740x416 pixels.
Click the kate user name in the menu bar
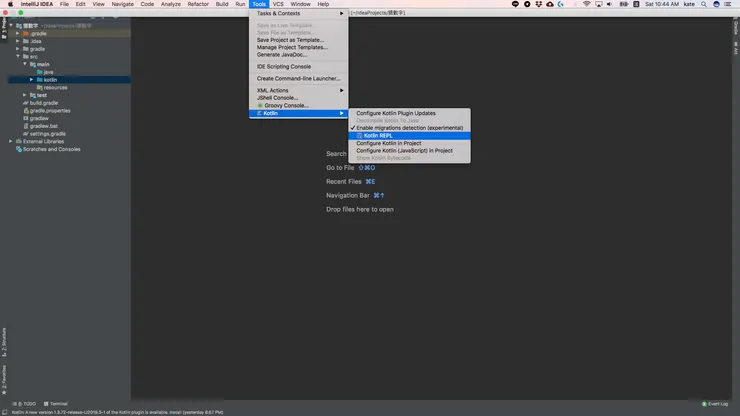[689, 4]
